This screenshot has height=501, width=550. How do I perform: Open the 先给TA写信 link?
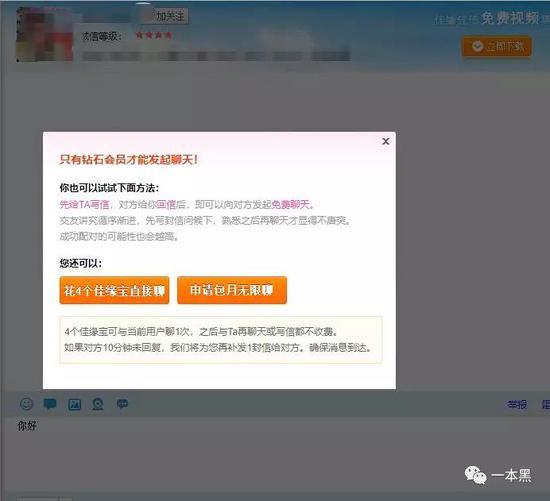pyautogui.click(x=84, y=205)
